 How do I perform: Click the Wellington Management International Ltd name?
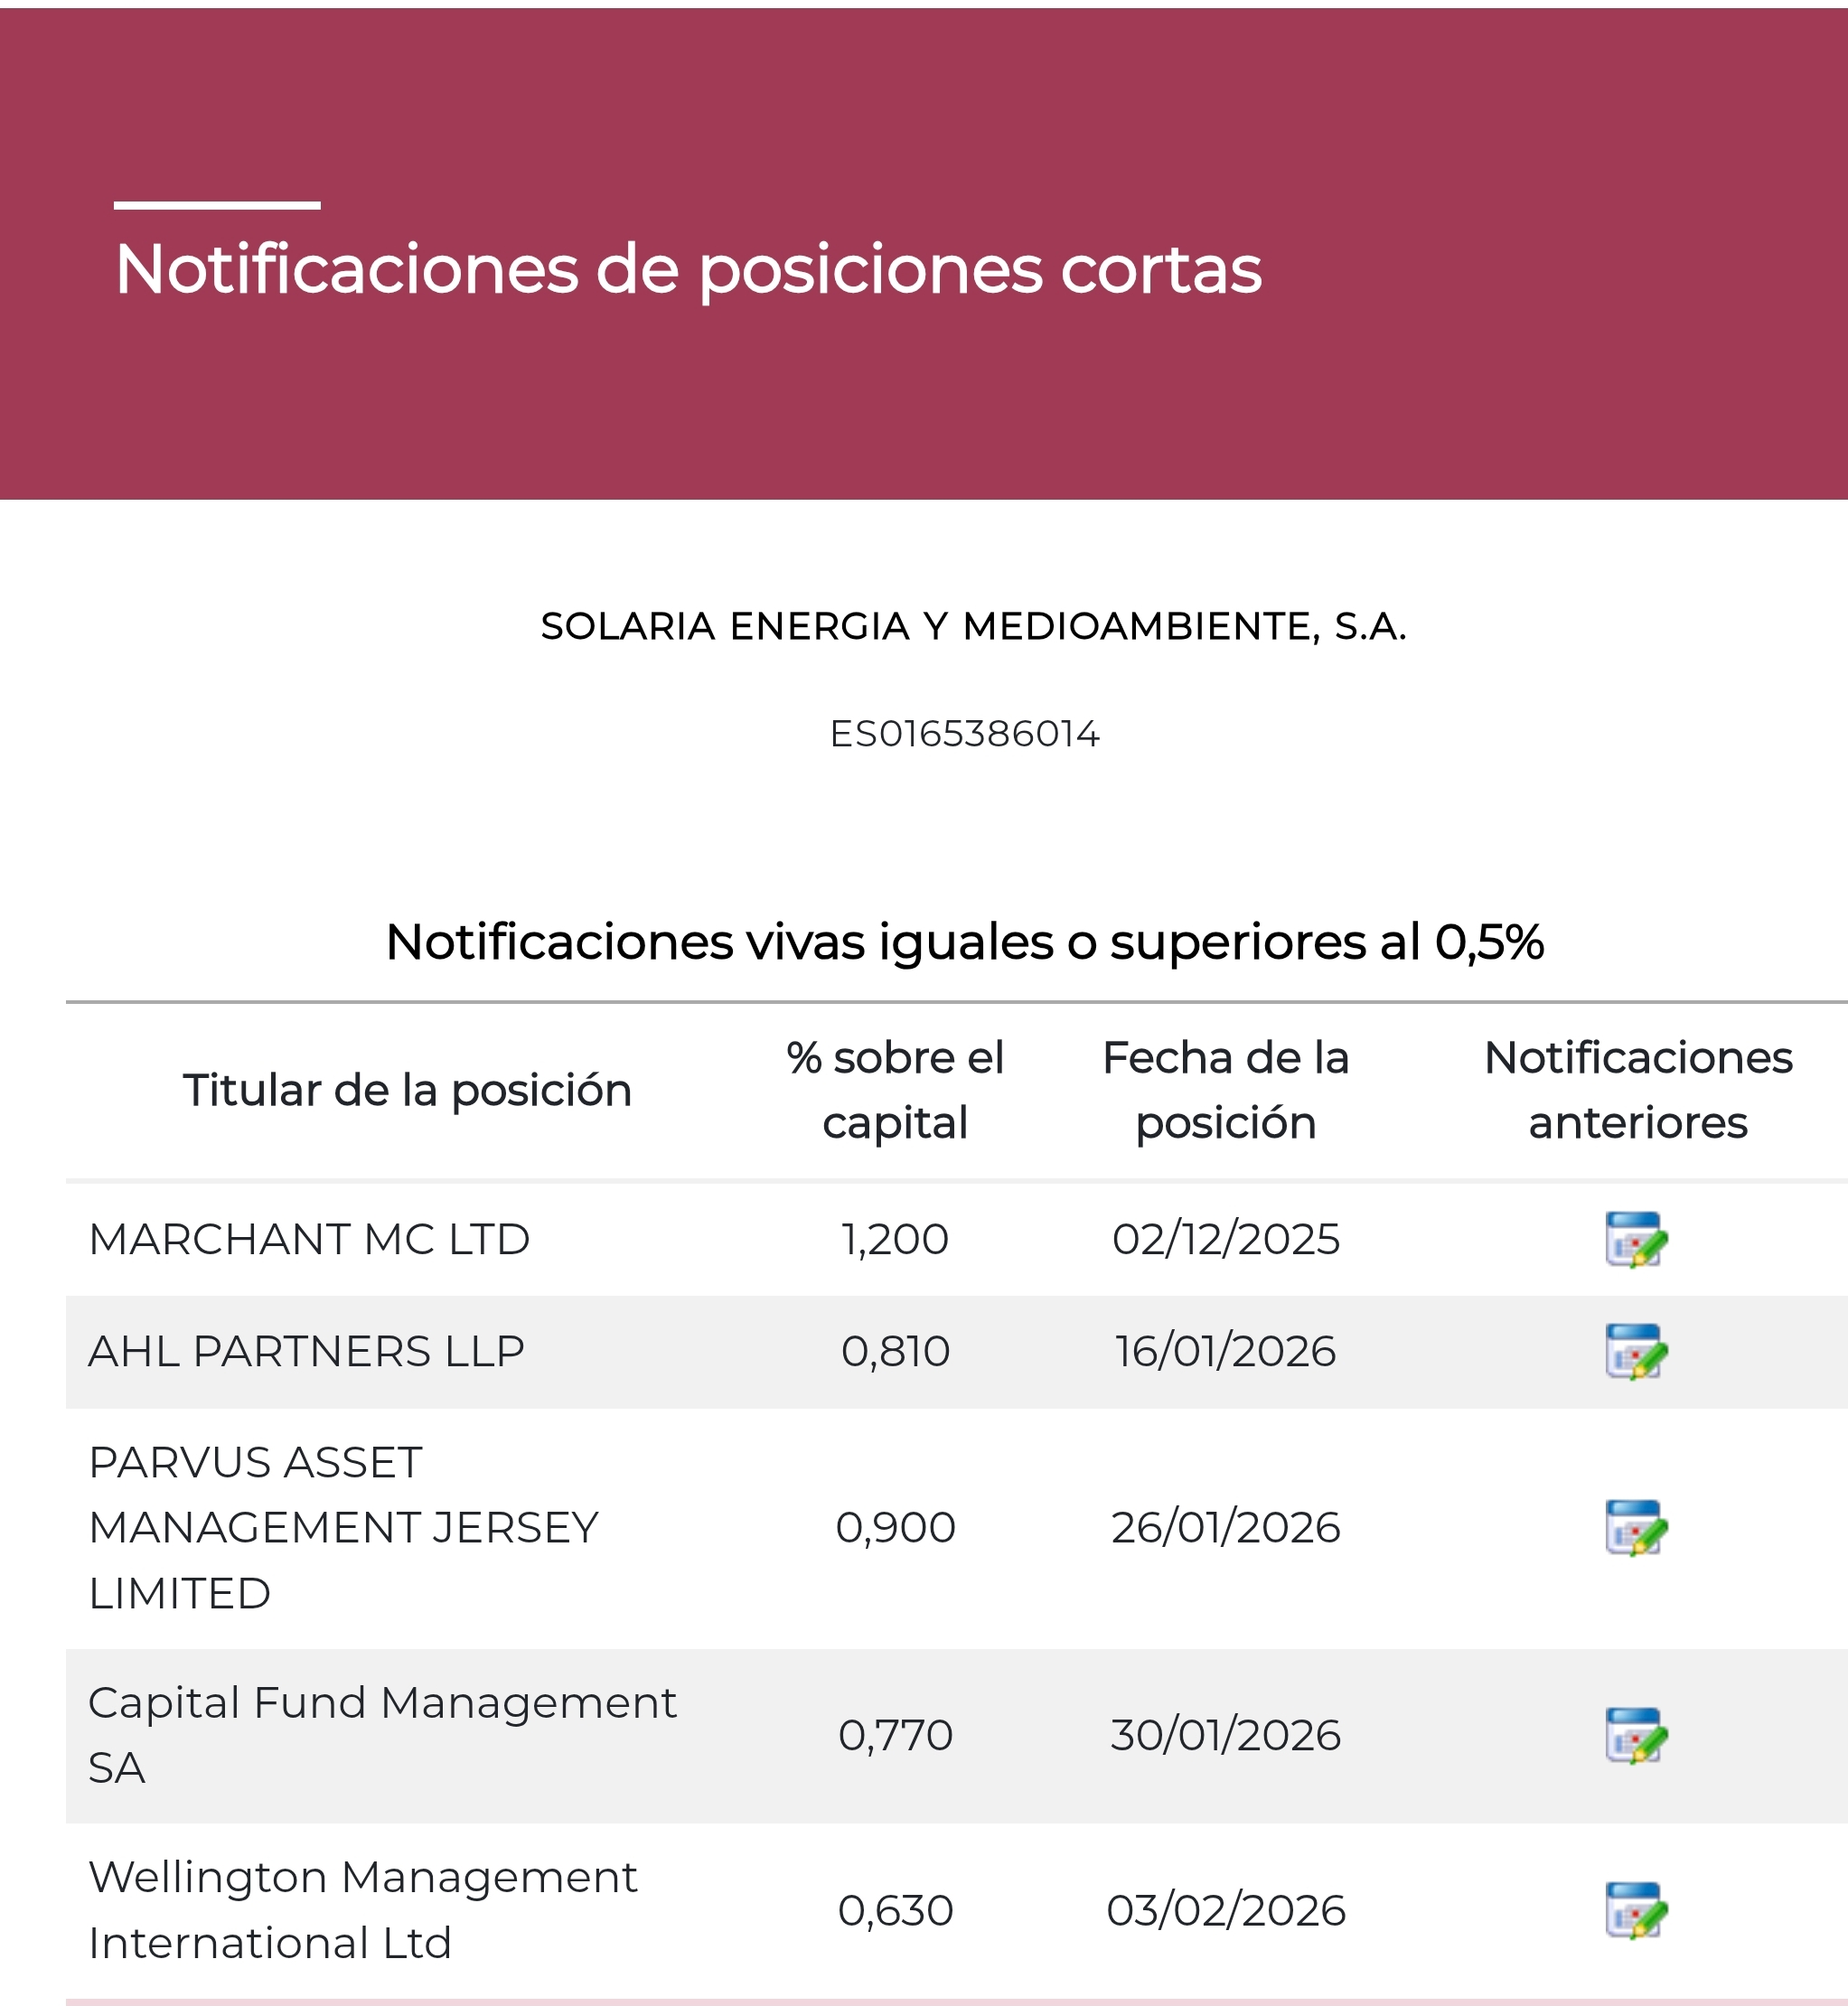(x=362, y=1910)
